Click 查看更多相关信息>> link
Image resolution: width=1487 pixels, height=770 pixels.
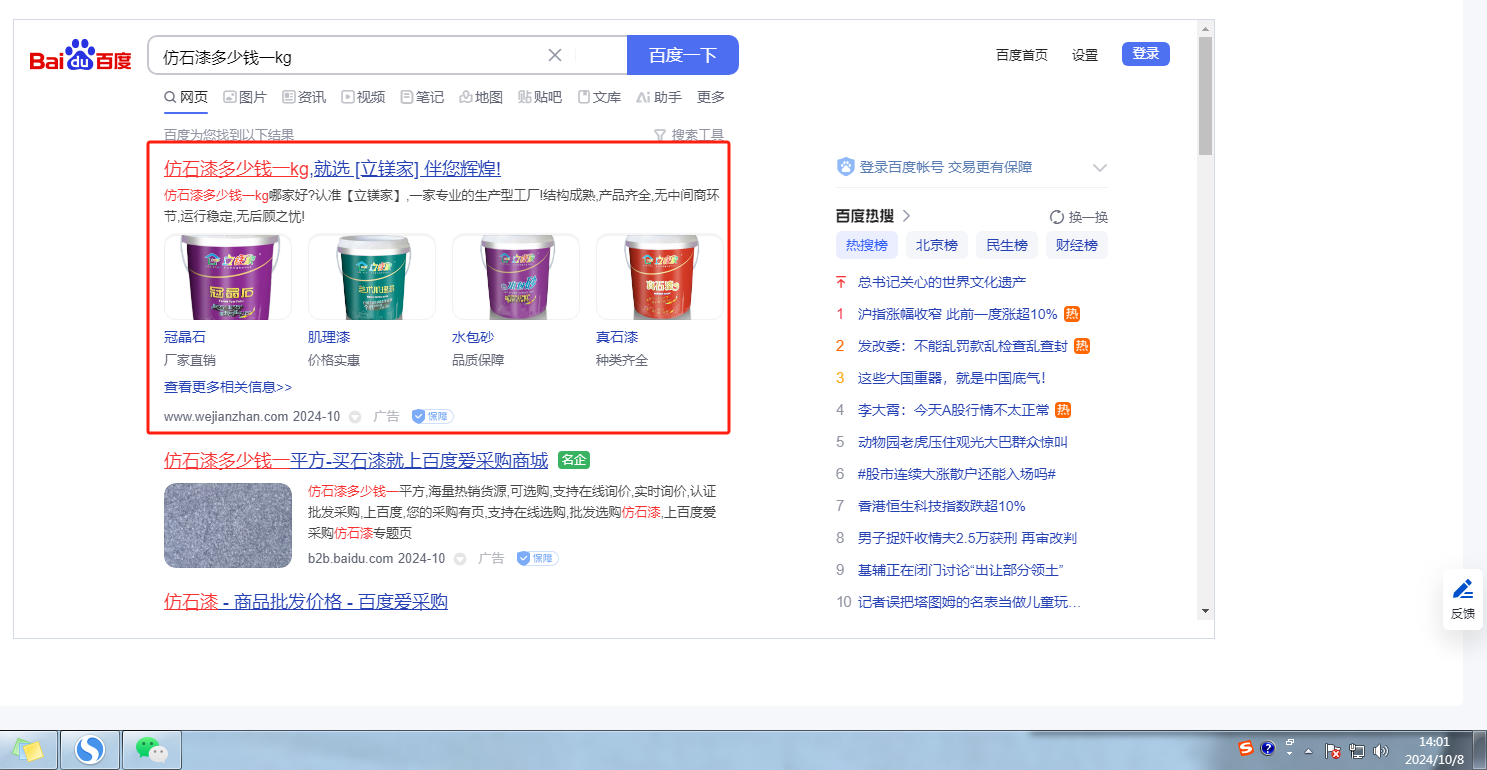(228, 387)
